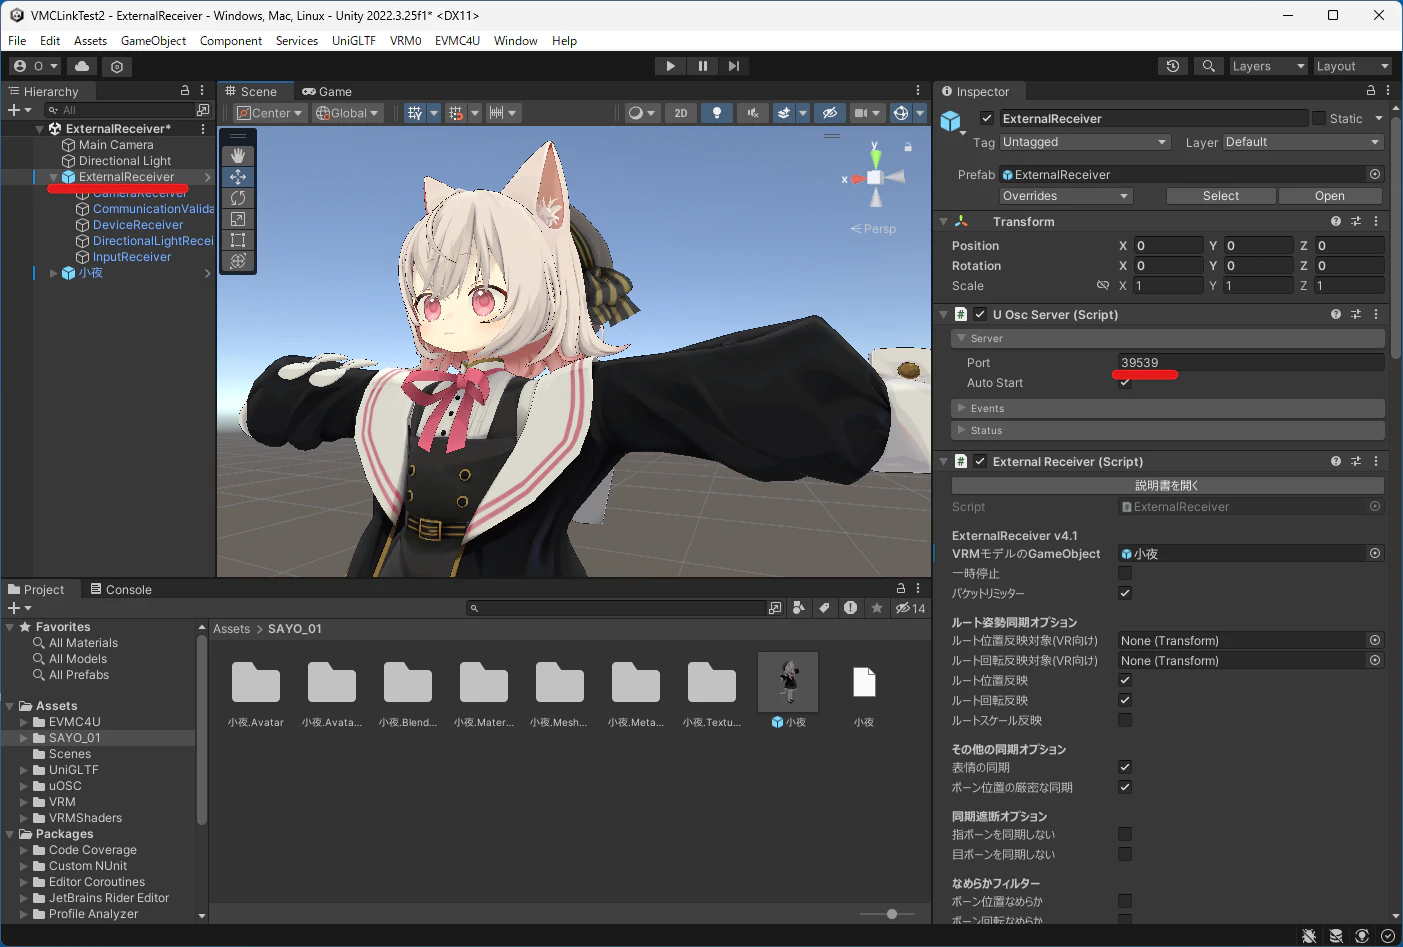Toggle the パケットリミッター checkbox
The image size is (1403, 947).
coord(1125,593)
